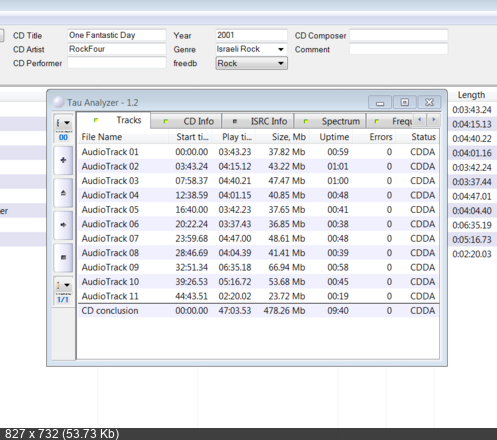Click the right-arrow button in Tau Analyzer sidebar
This screenshot has height=440, width=497.
tap(63, 225)
